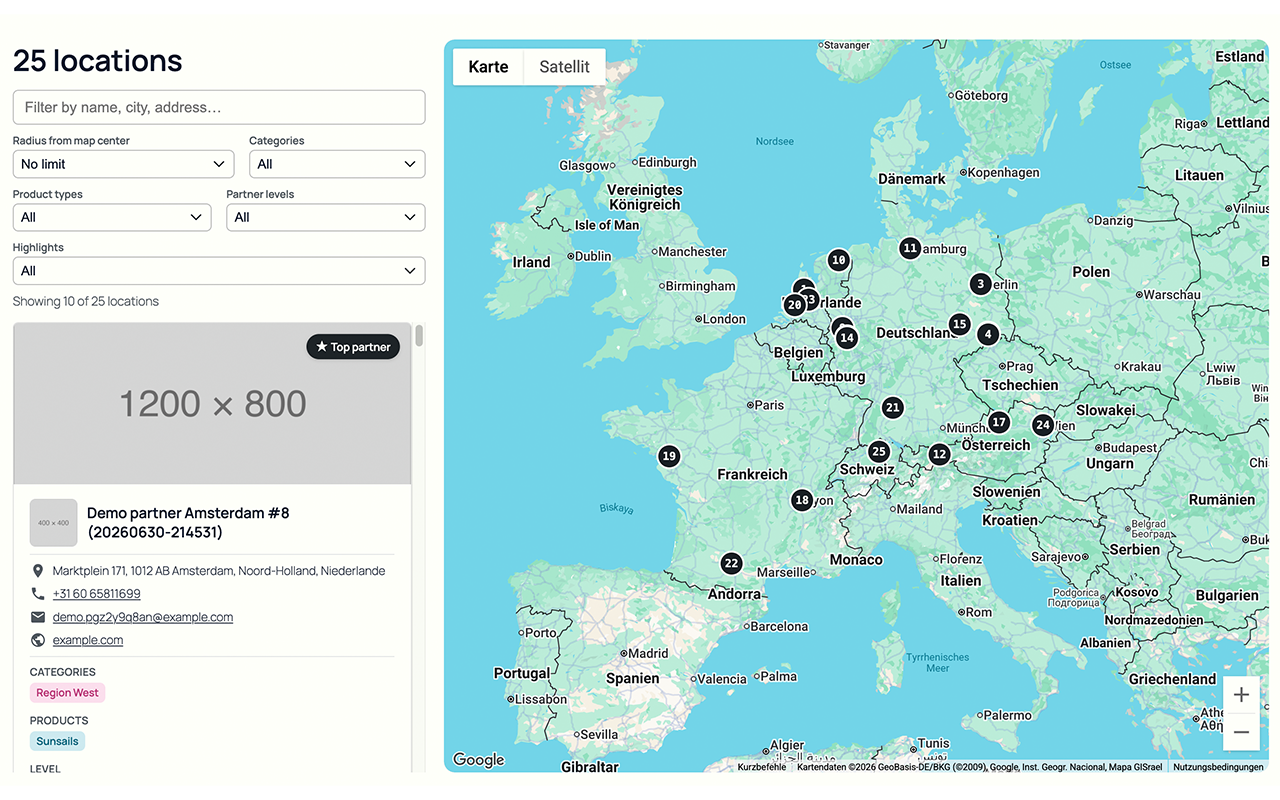Click the Region West category tag
This screenshot has width=1280, height=800.
point(67,693)
